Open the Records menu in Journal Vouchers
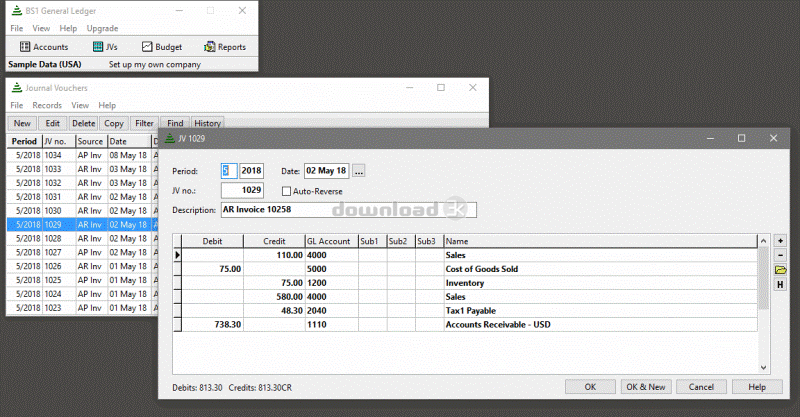800x417 pixels. [x=47, y=105]
